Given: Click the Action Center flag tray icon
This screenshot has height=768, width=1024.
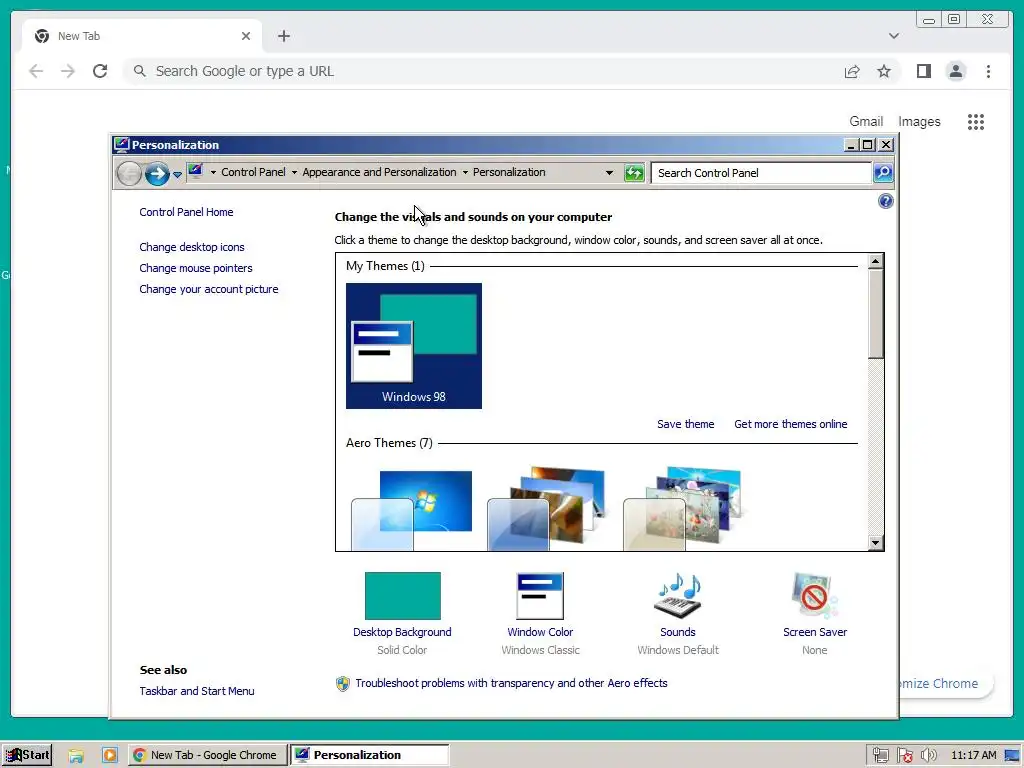Looking at the screenshot, I should pyautogui.click(x=904, y=756).
